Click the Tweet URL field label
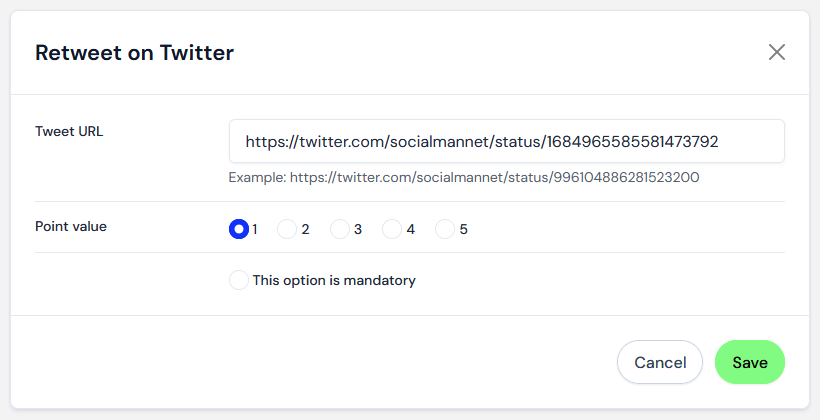 point(69,131)
